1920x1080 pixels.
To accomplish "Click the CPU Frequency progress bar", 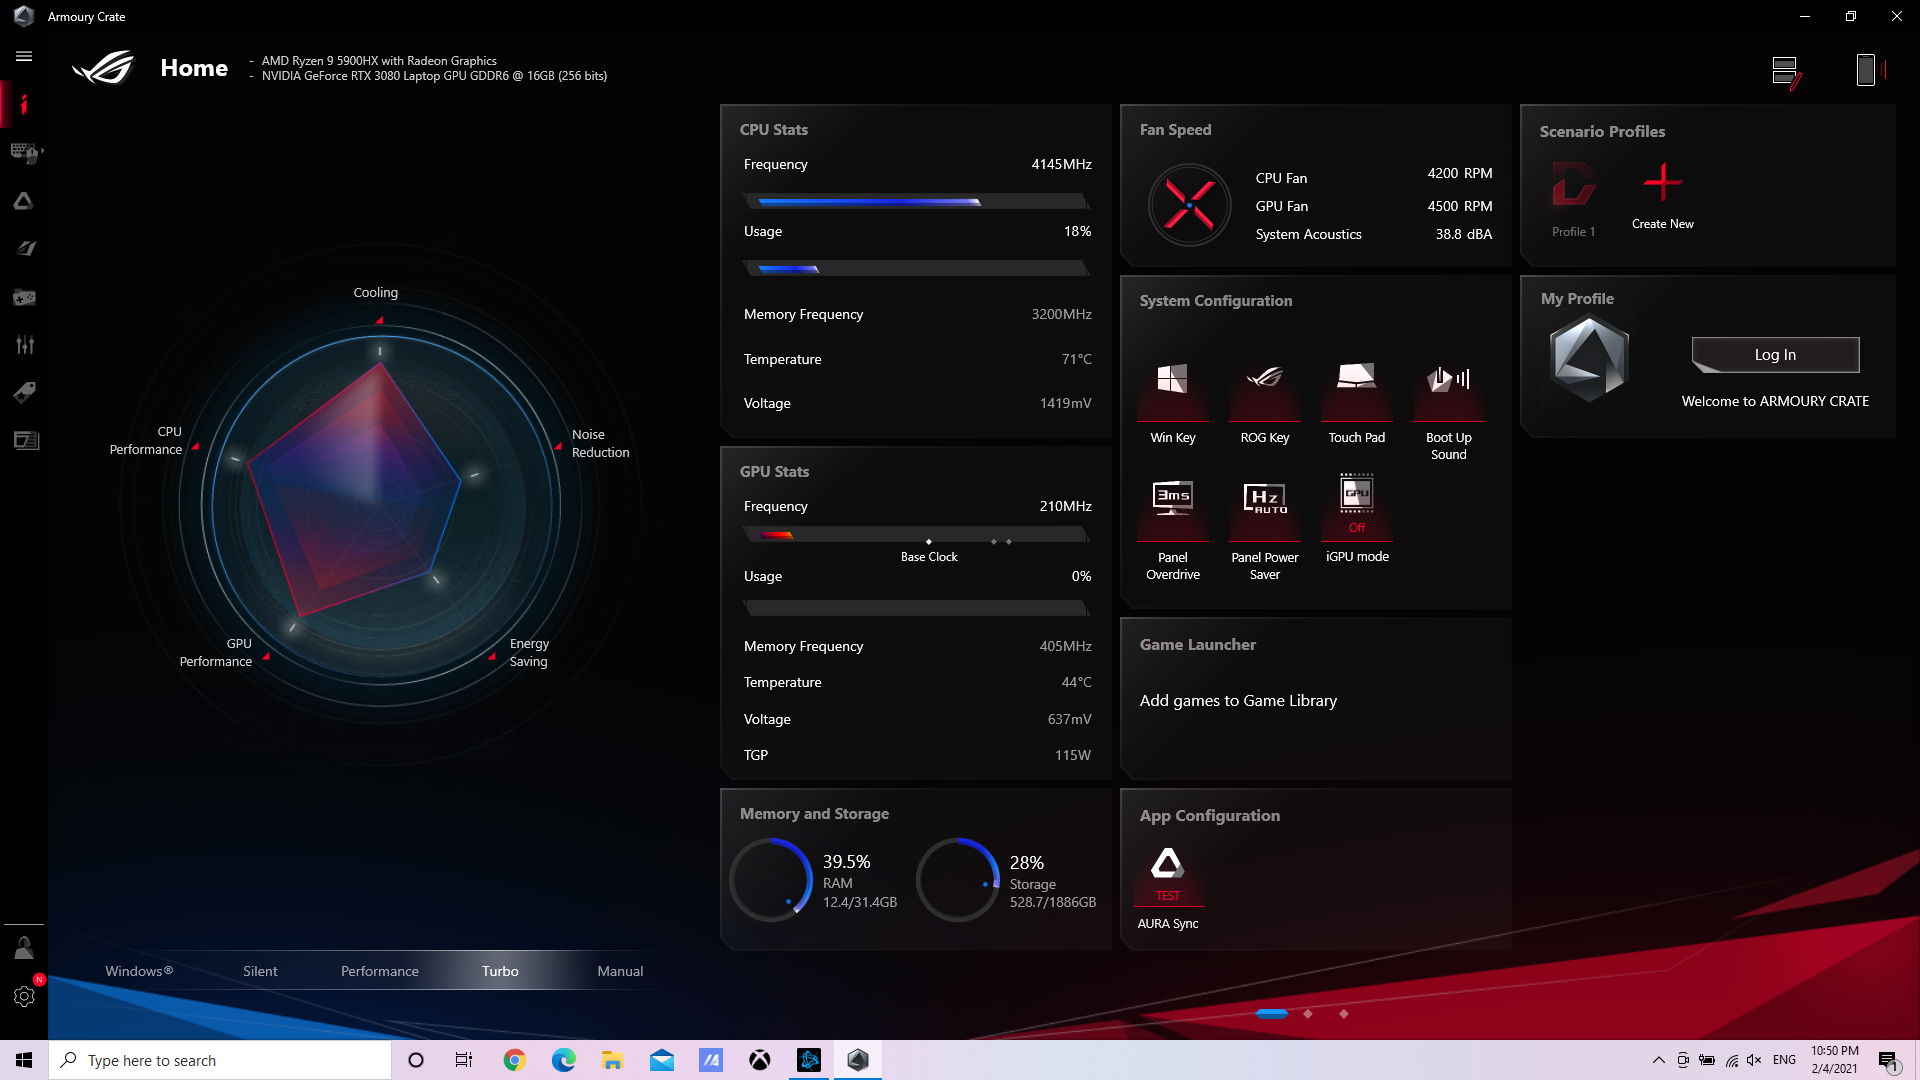I will point(916,201).
